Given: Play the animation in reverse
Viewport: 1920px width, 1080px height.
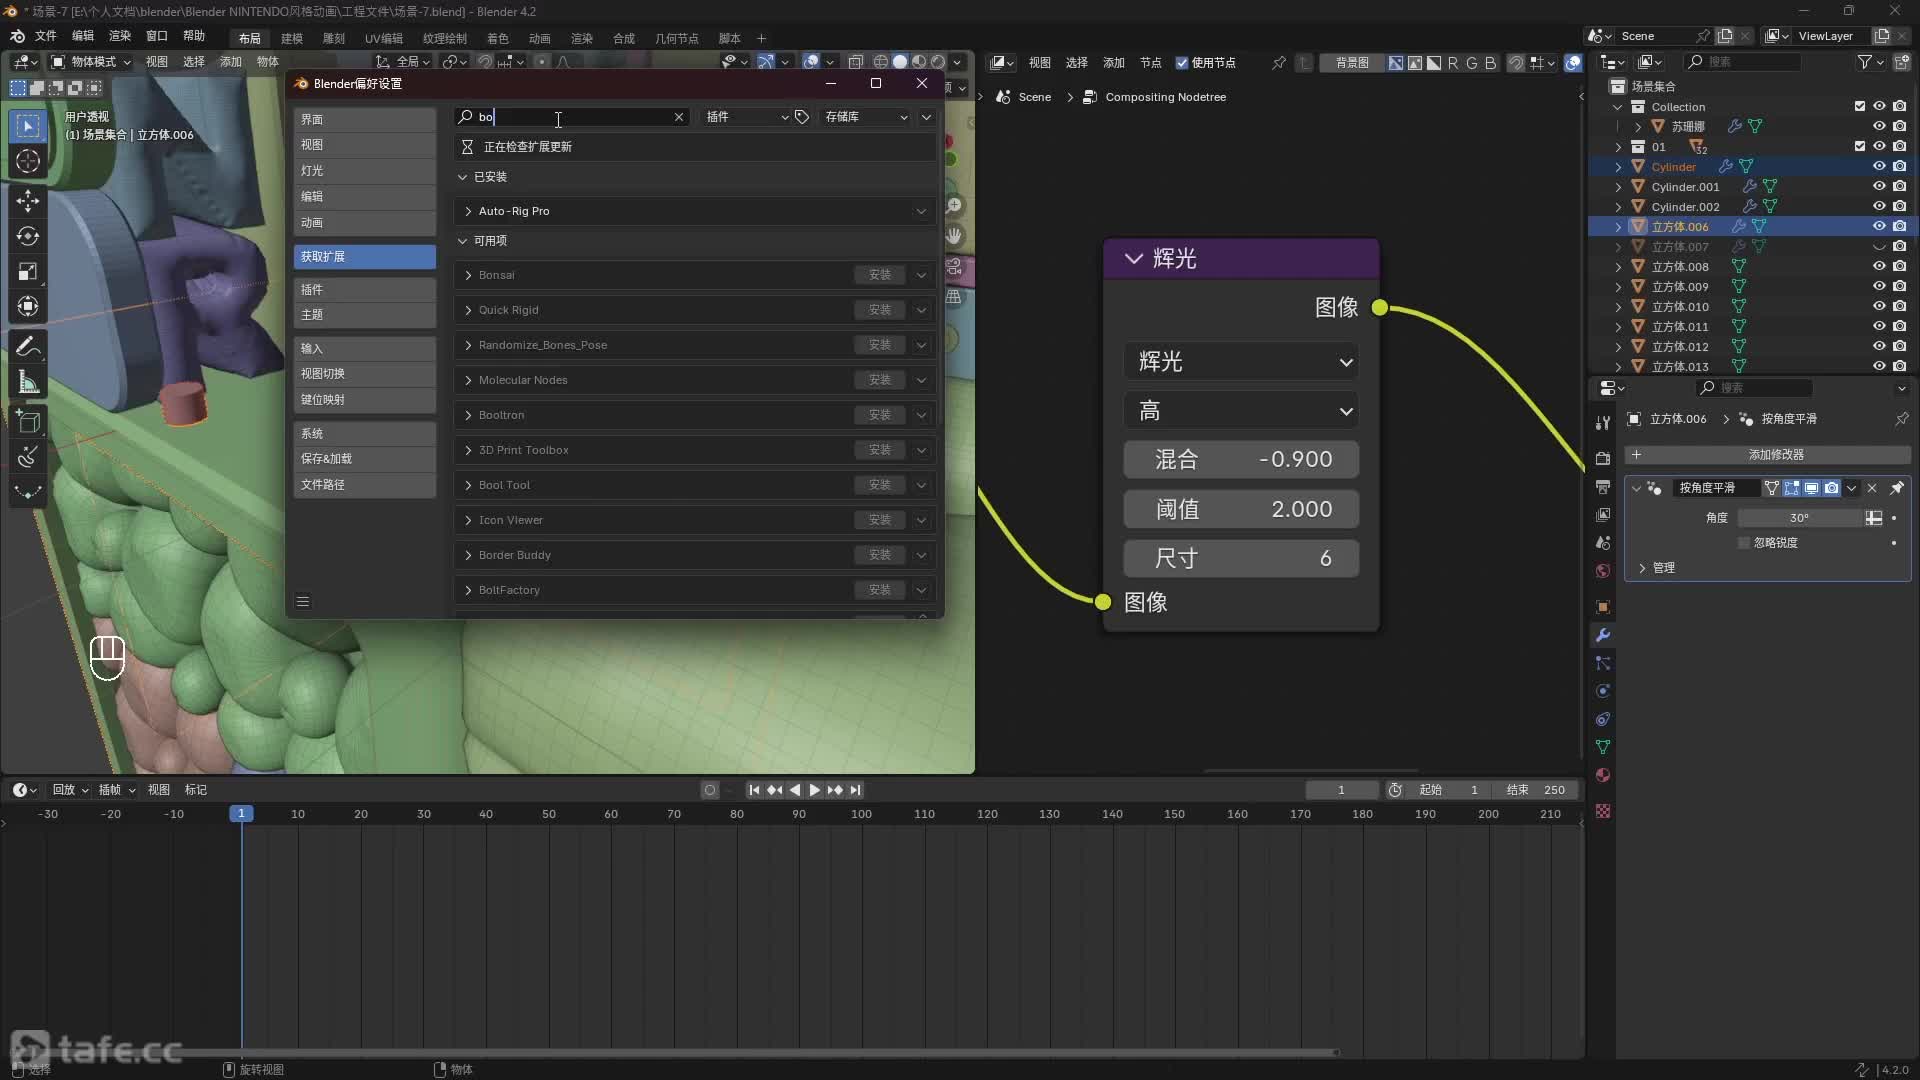Looking at the screenshot, I should pyautogui.click(x=795, y=790).
